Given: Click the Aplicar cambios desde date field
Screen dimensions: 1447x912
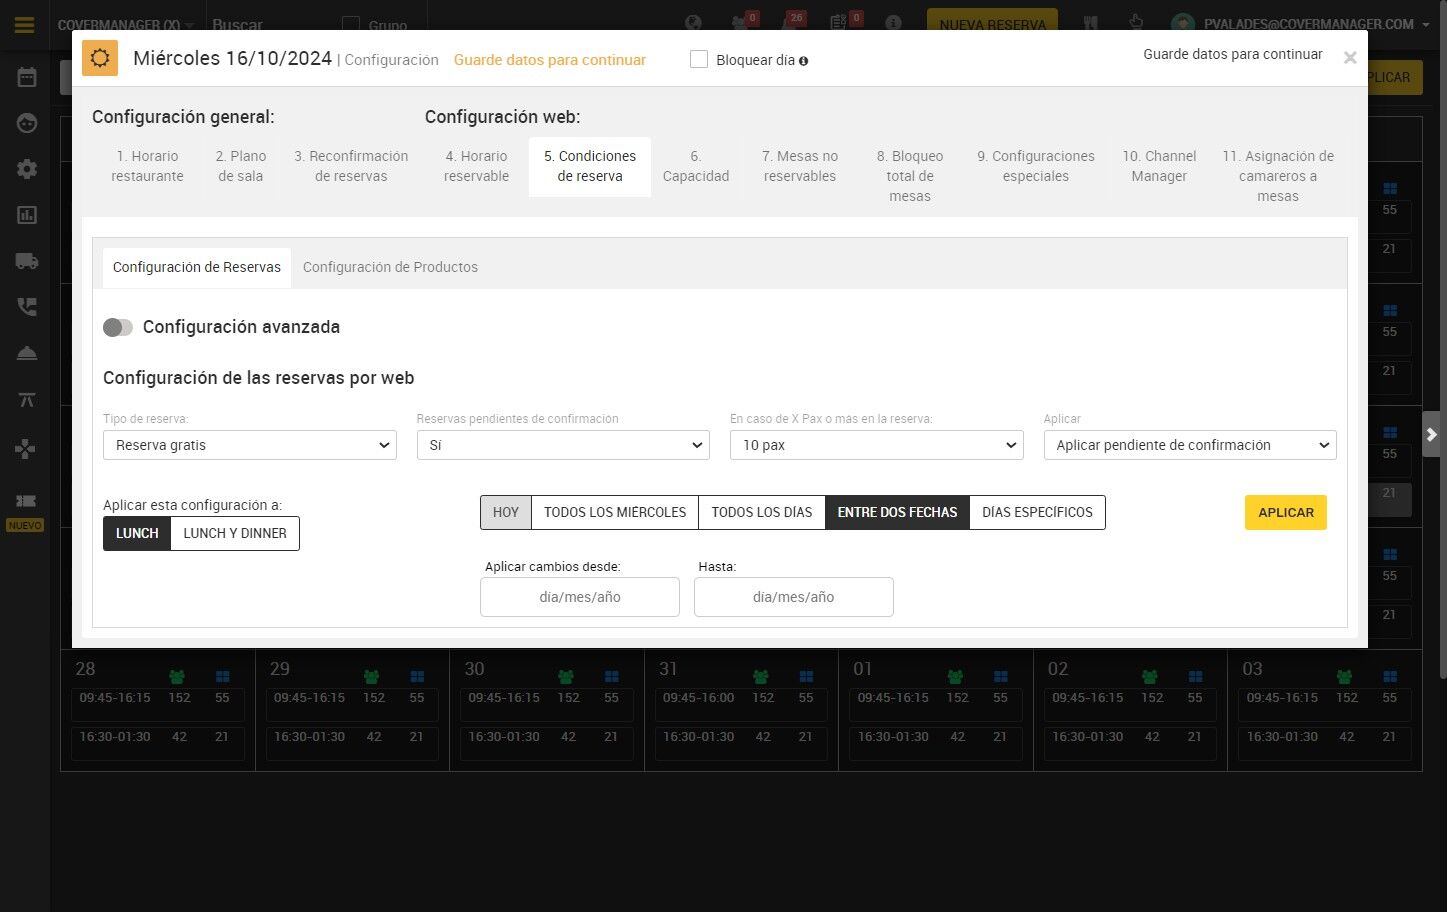Looking at the screenshot, I should pos(580,597).
